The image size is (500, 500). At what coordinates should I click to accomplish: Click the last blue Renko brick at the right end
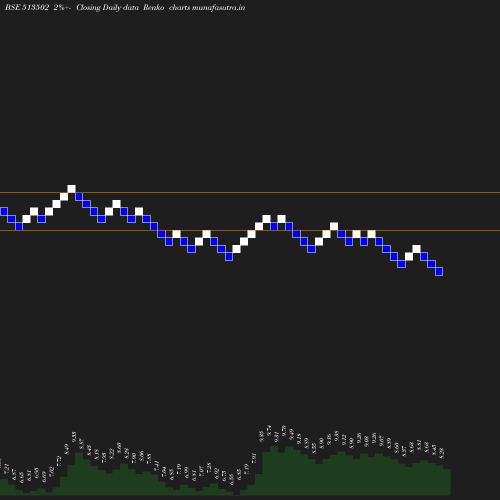coord(439,271)
